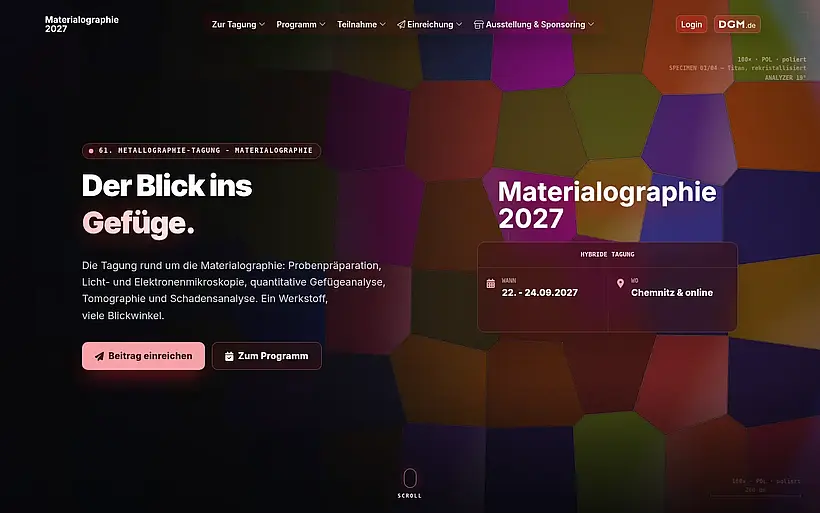Expand the chevron next to Zur Tagung
This screenshot has width=820, height=513.
[x=262, y=25]
